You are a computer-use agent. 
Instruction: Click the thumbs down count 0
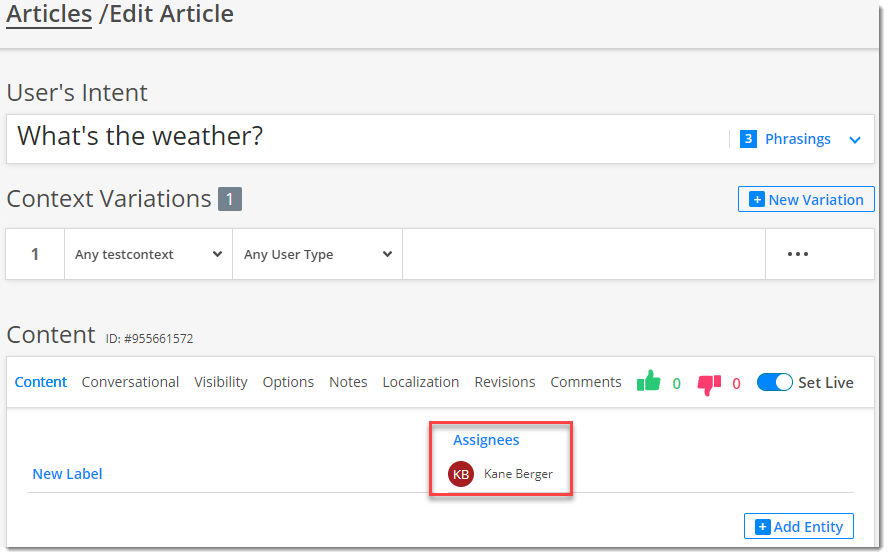(x=736, y=384)
